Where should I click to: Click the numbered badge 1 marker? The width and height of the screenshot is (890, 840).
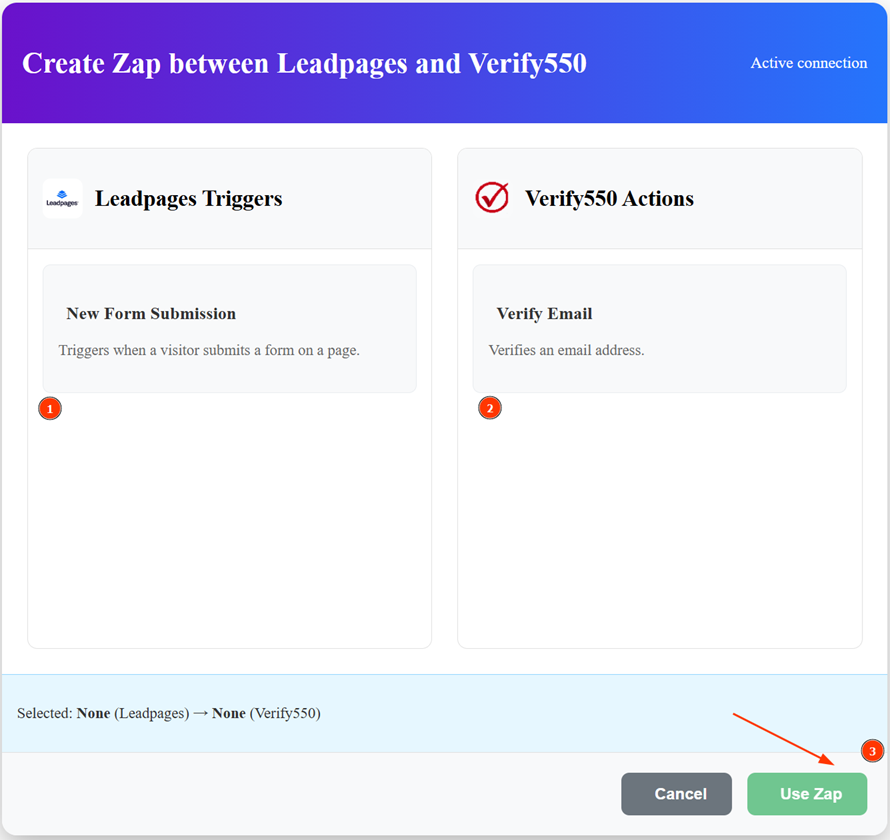tap(50, 408)
